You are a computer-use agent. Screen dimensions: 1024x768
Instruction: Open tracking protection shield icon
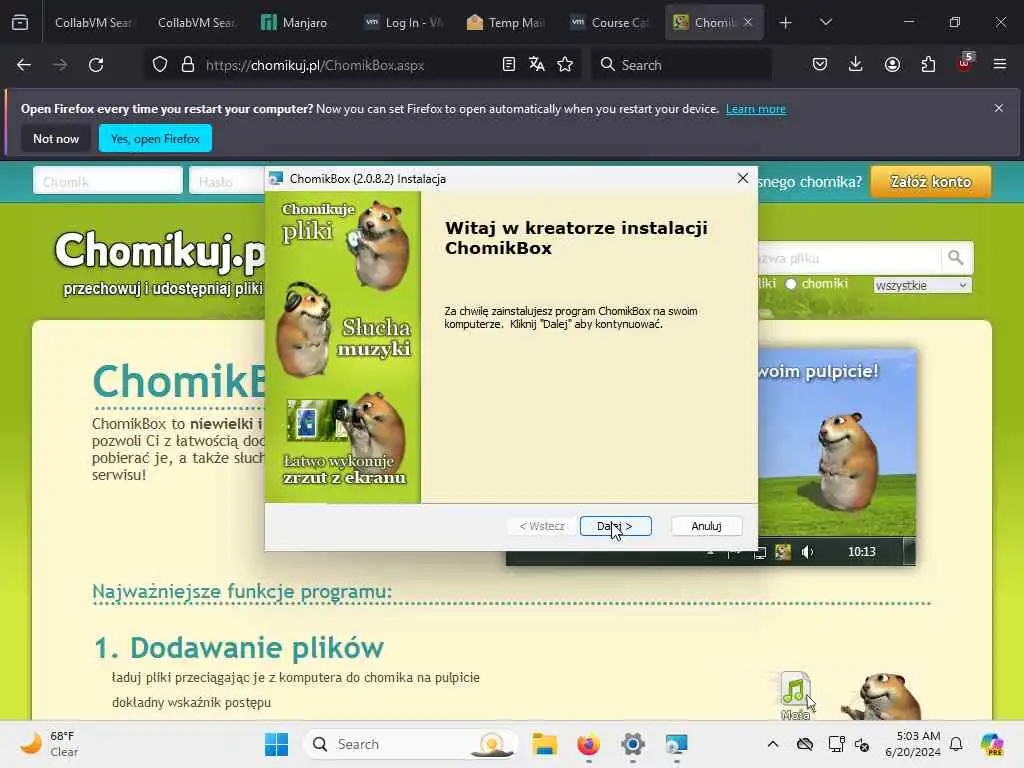coord(160,65)
